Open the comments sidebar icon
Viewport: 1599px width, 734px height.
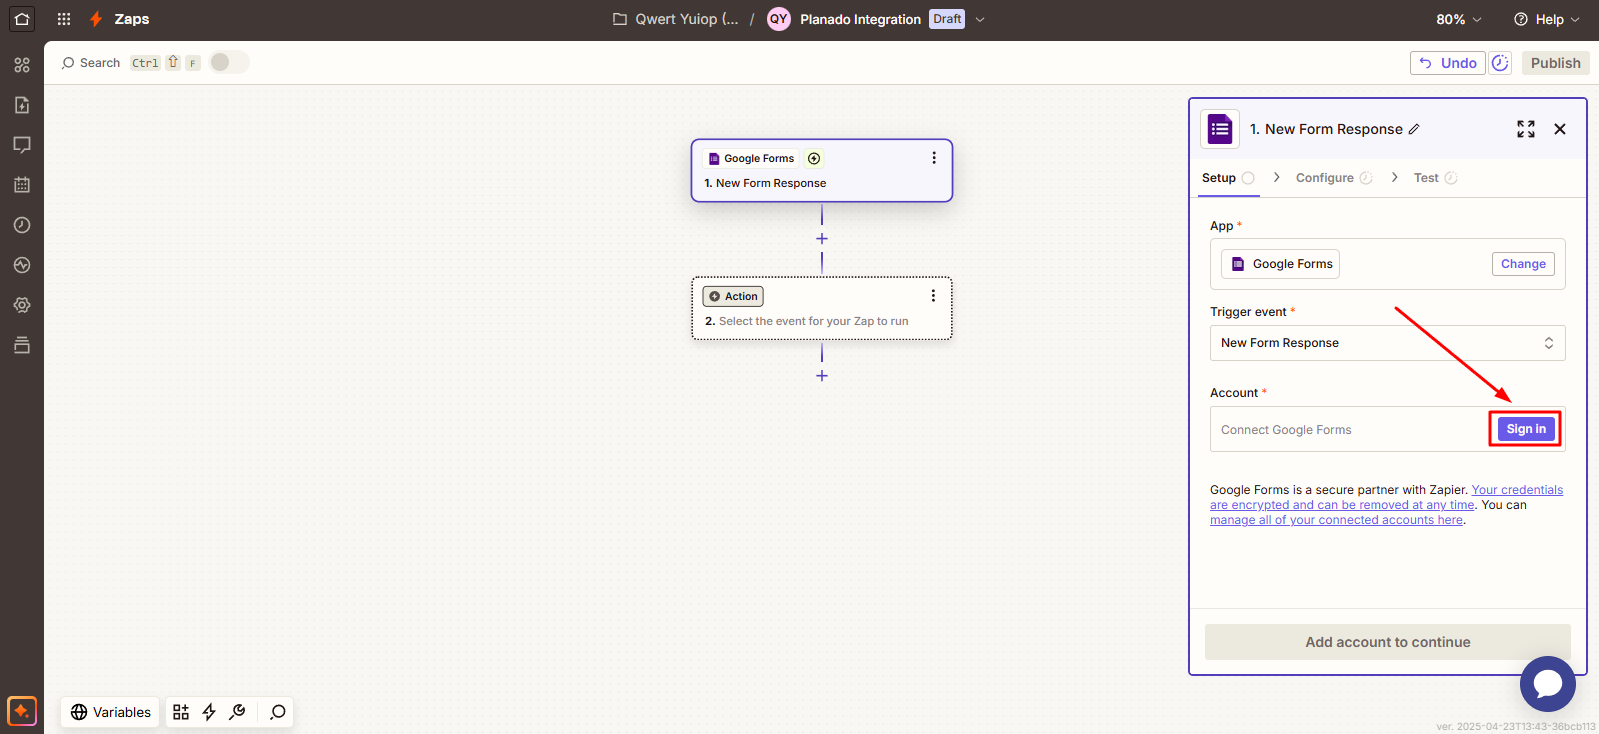click(22, 145)
